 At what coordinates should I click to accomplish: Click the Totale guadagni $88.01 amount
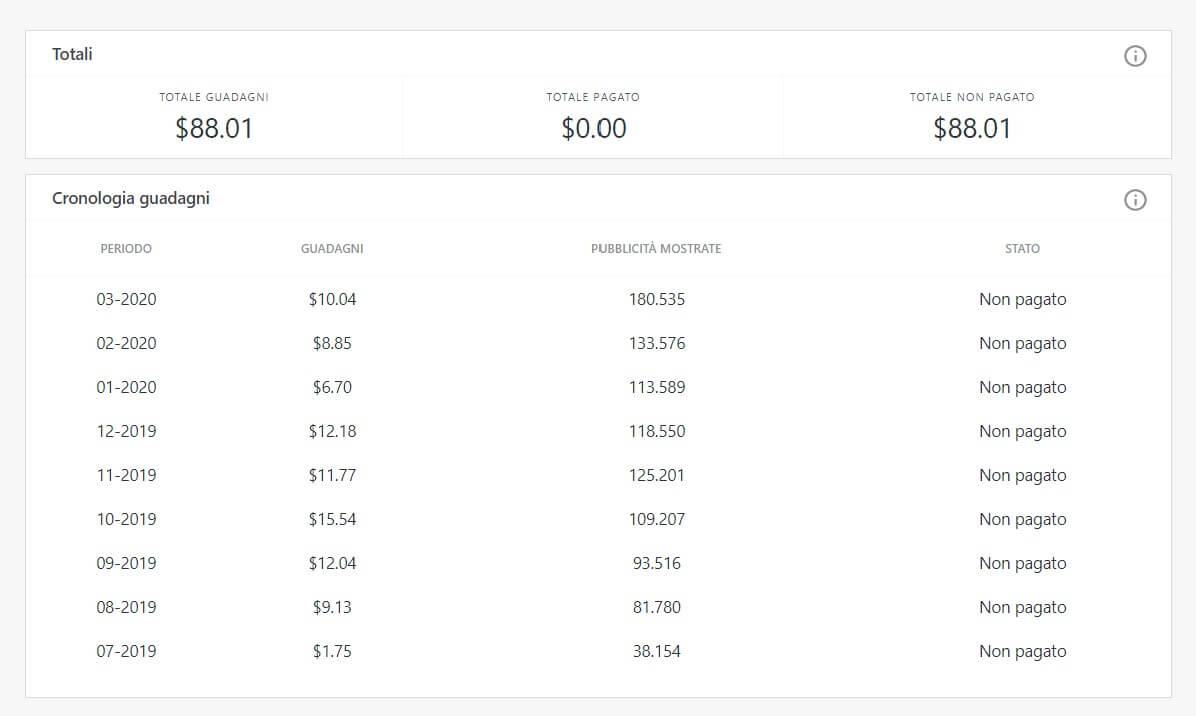click(x=214, y=129)
